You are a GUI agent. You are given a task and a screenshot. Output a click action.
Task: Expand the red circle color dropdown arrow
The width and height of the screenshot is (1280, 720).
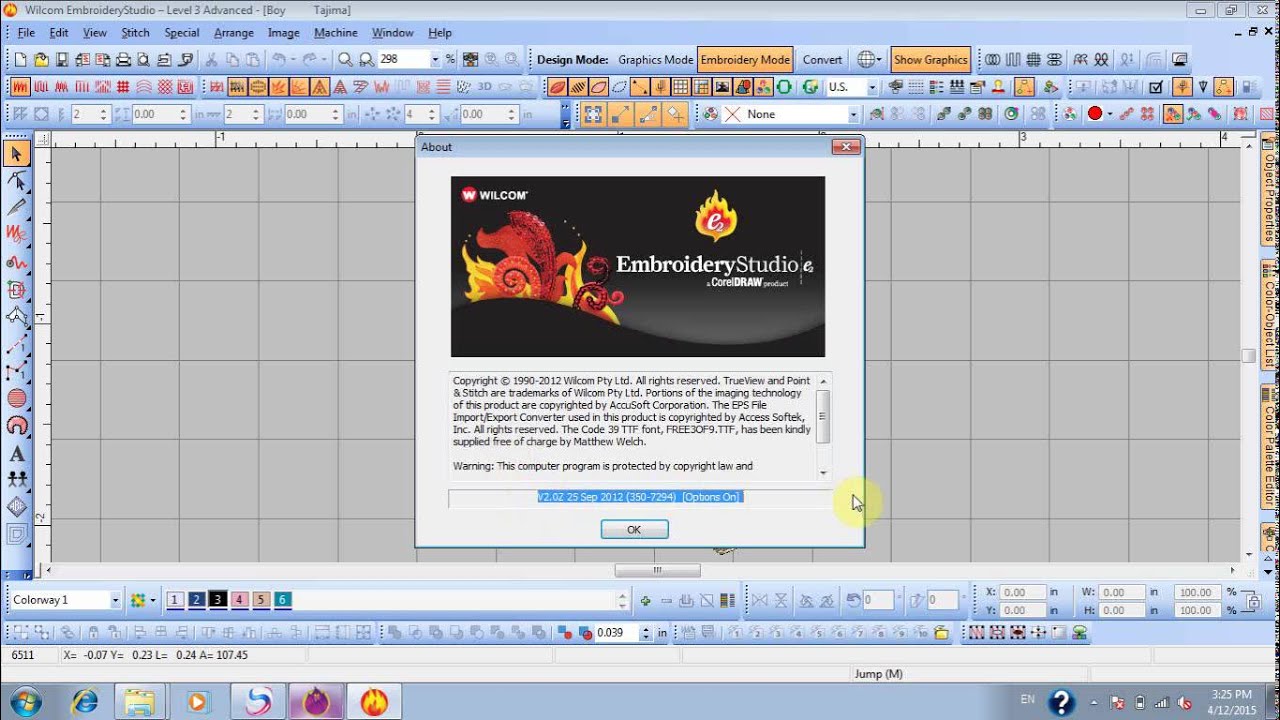click(1108, 114)
